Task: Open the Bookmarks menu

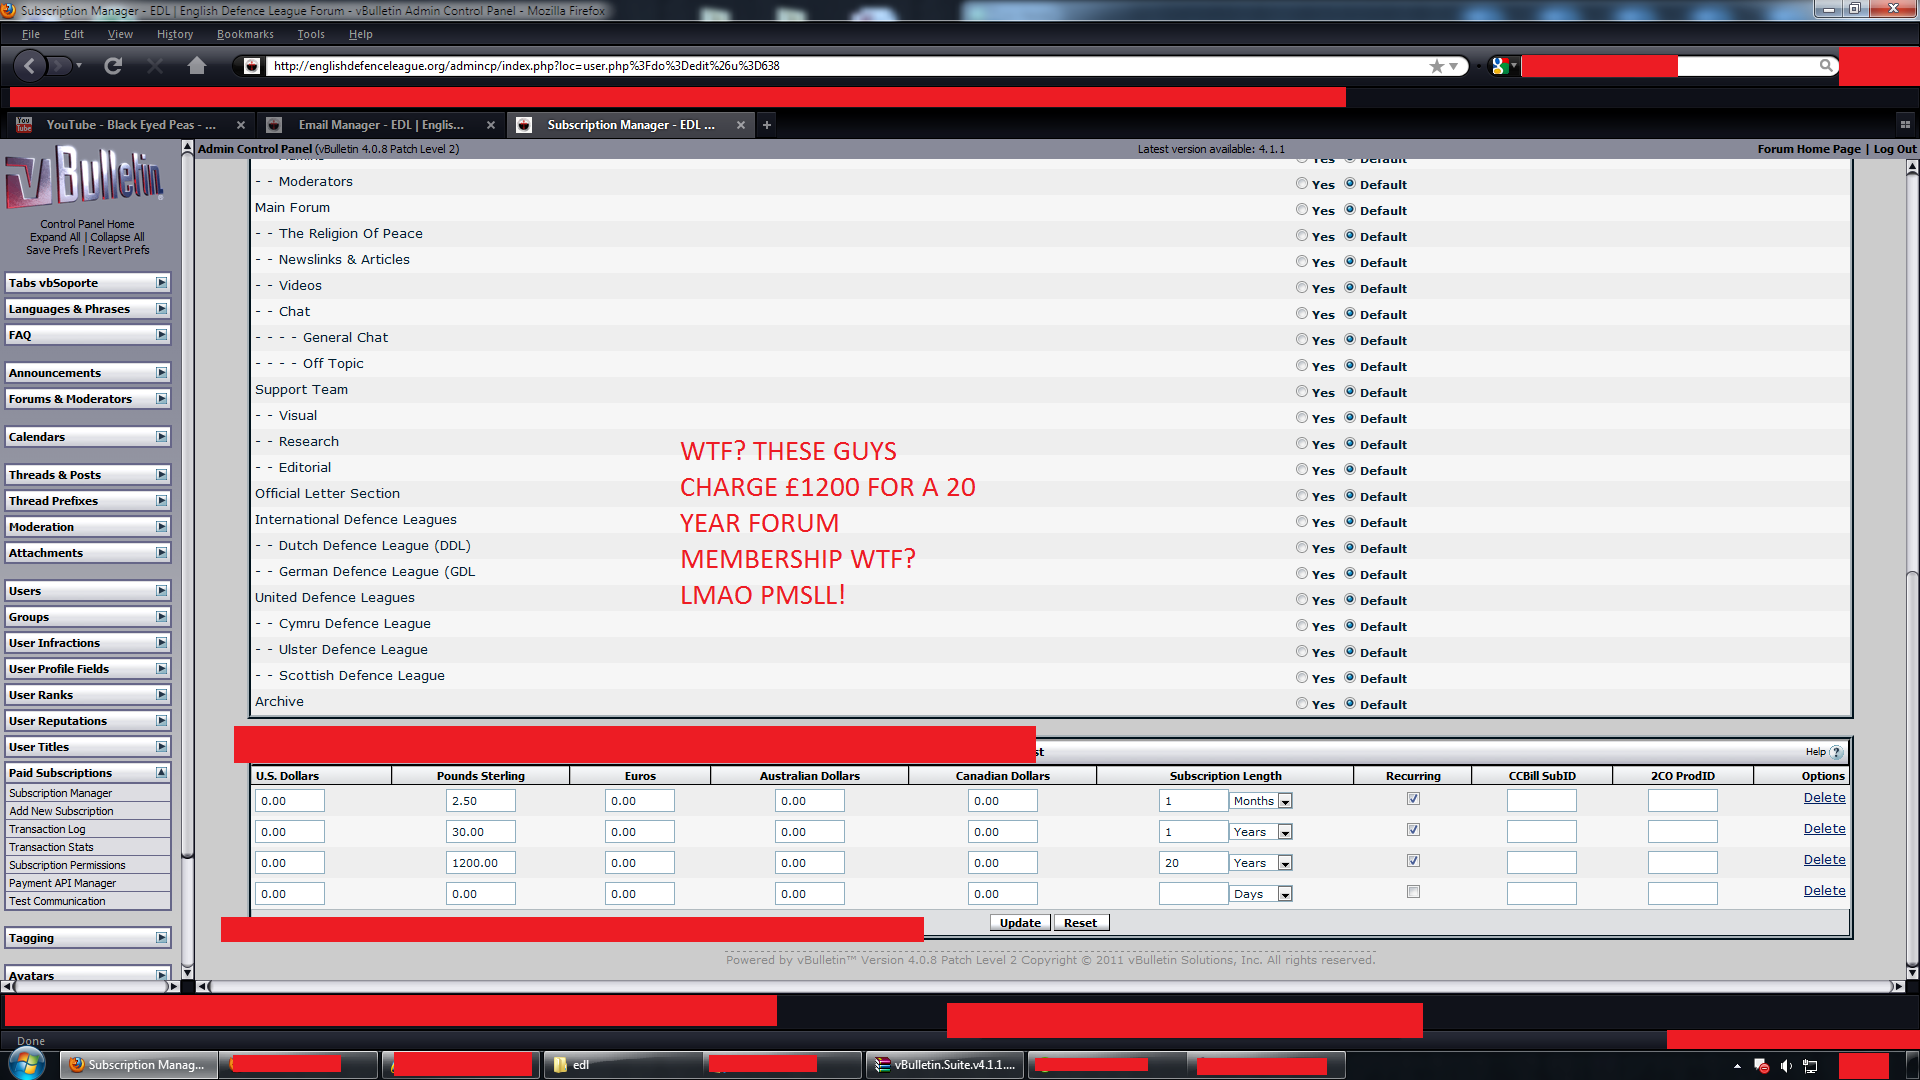Action: coord(245,34)
